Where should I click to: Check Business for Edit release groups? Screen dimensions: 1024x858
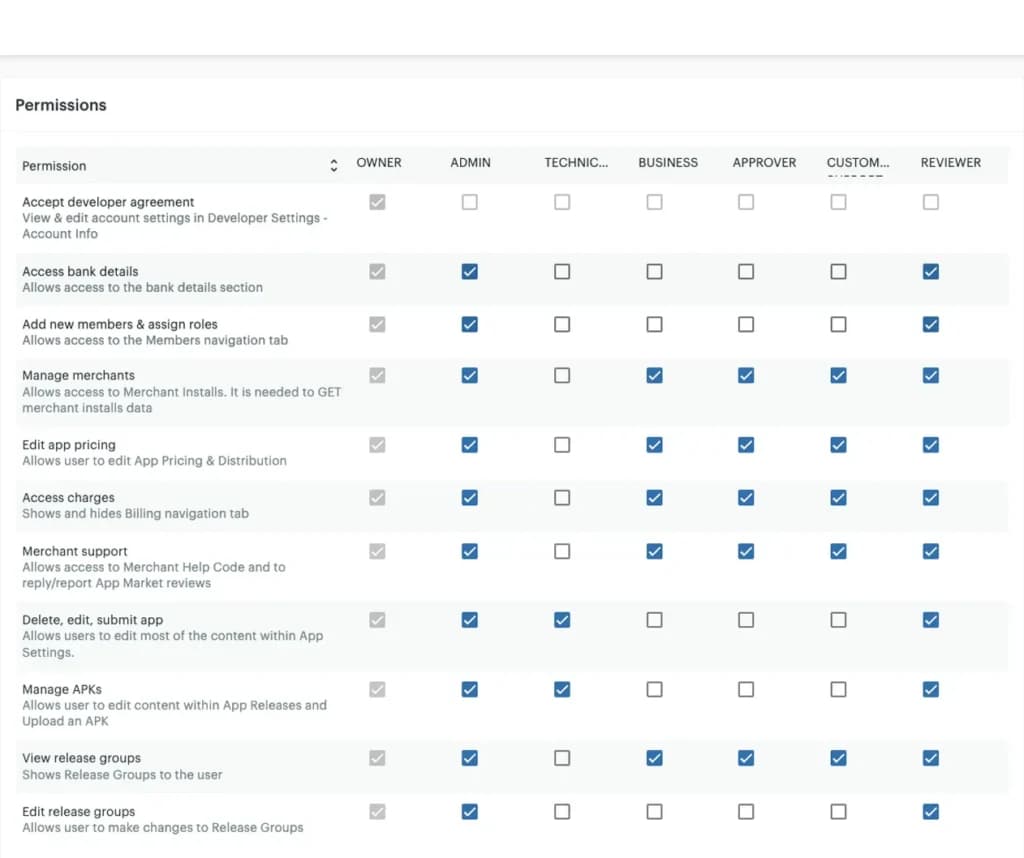tap(654, 811)
